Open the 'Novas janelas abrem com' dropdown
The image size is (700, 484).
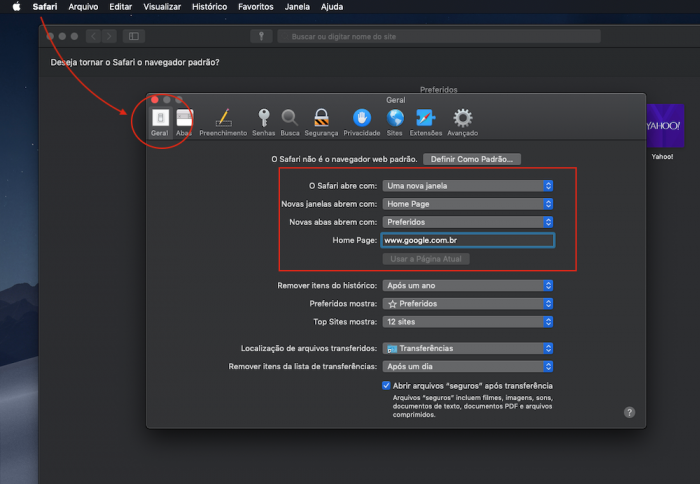coord(468,203)
